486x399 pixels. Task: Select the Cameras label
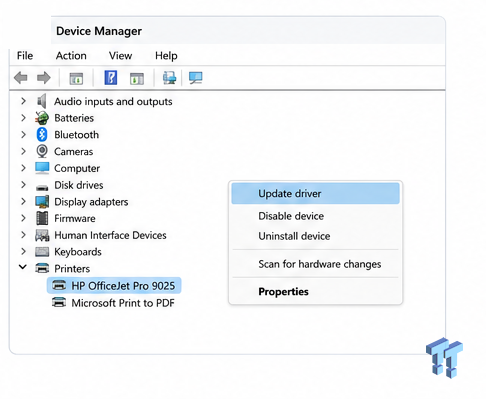74,152
